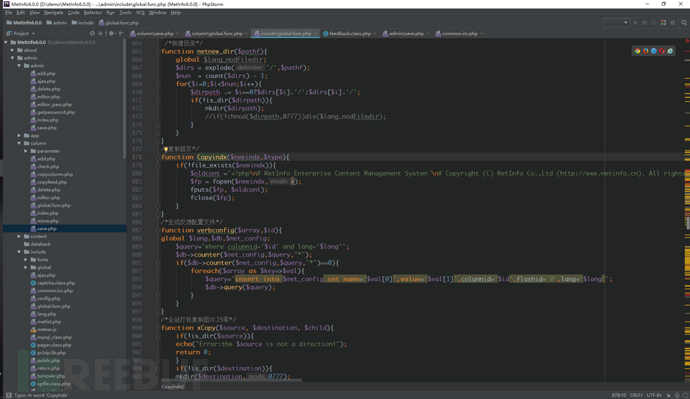This screenshot has width=690, height=399.
Task: Switch to common.inc.php tab
Action: coord(459,33)
